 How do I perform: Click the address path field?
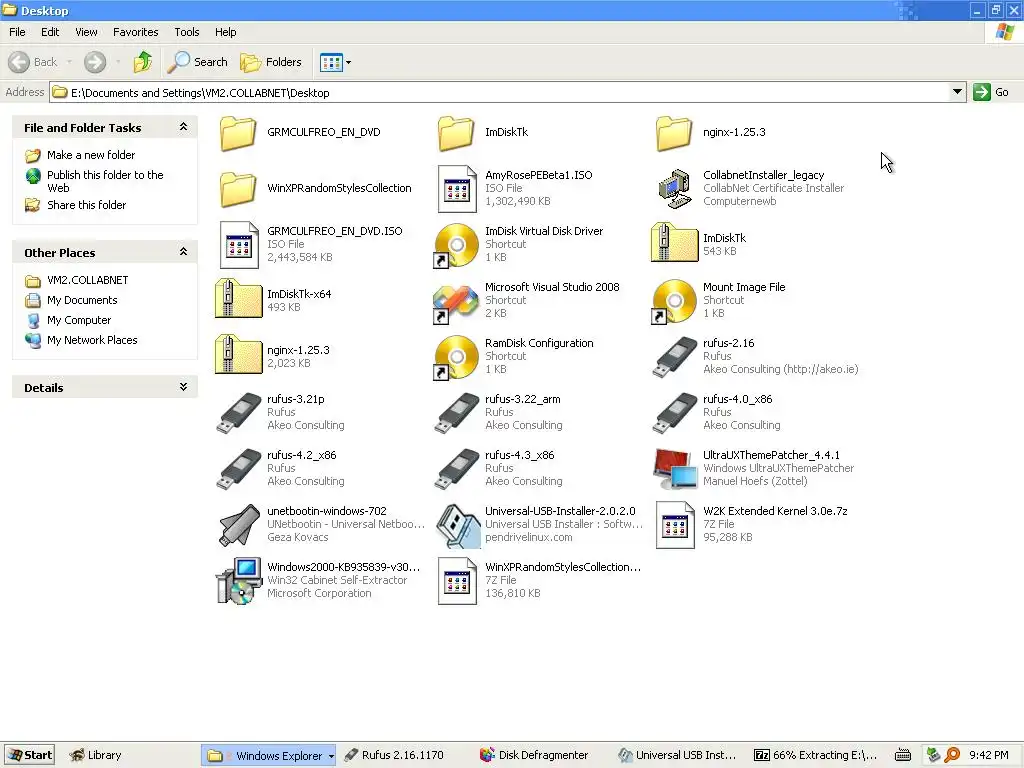(501, 92)
